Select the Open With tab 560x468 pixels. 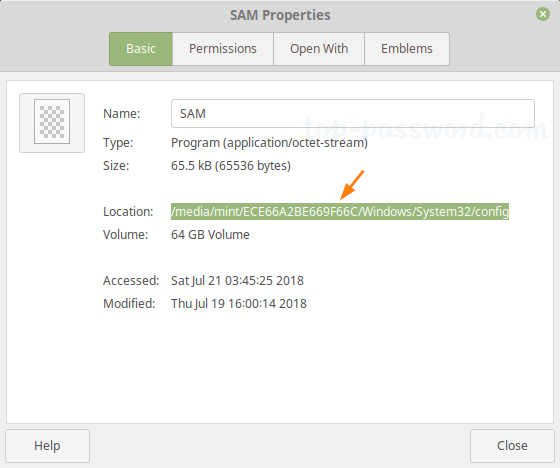coord(319,49)
